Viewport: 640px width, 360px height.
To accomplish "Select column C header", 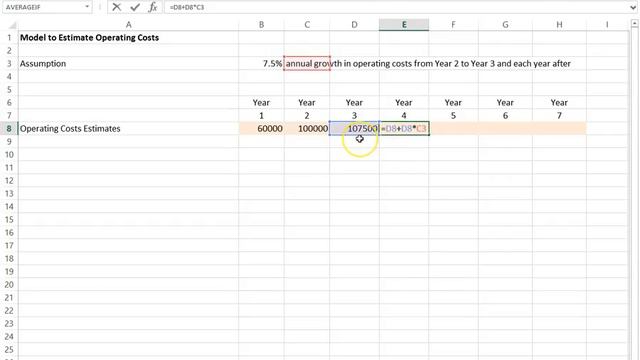I will tap(307, 25).
